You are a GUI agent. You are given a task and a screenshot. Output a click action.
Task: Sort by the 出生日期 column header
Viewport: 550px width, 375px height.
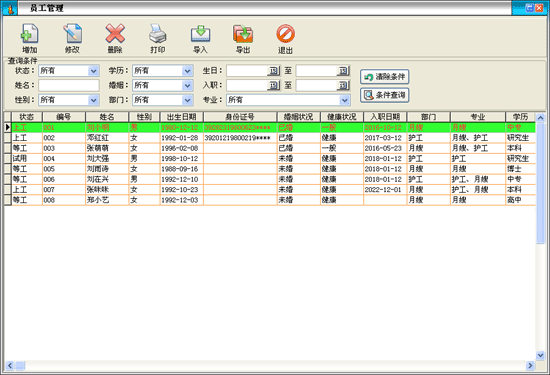click(181, 117)
